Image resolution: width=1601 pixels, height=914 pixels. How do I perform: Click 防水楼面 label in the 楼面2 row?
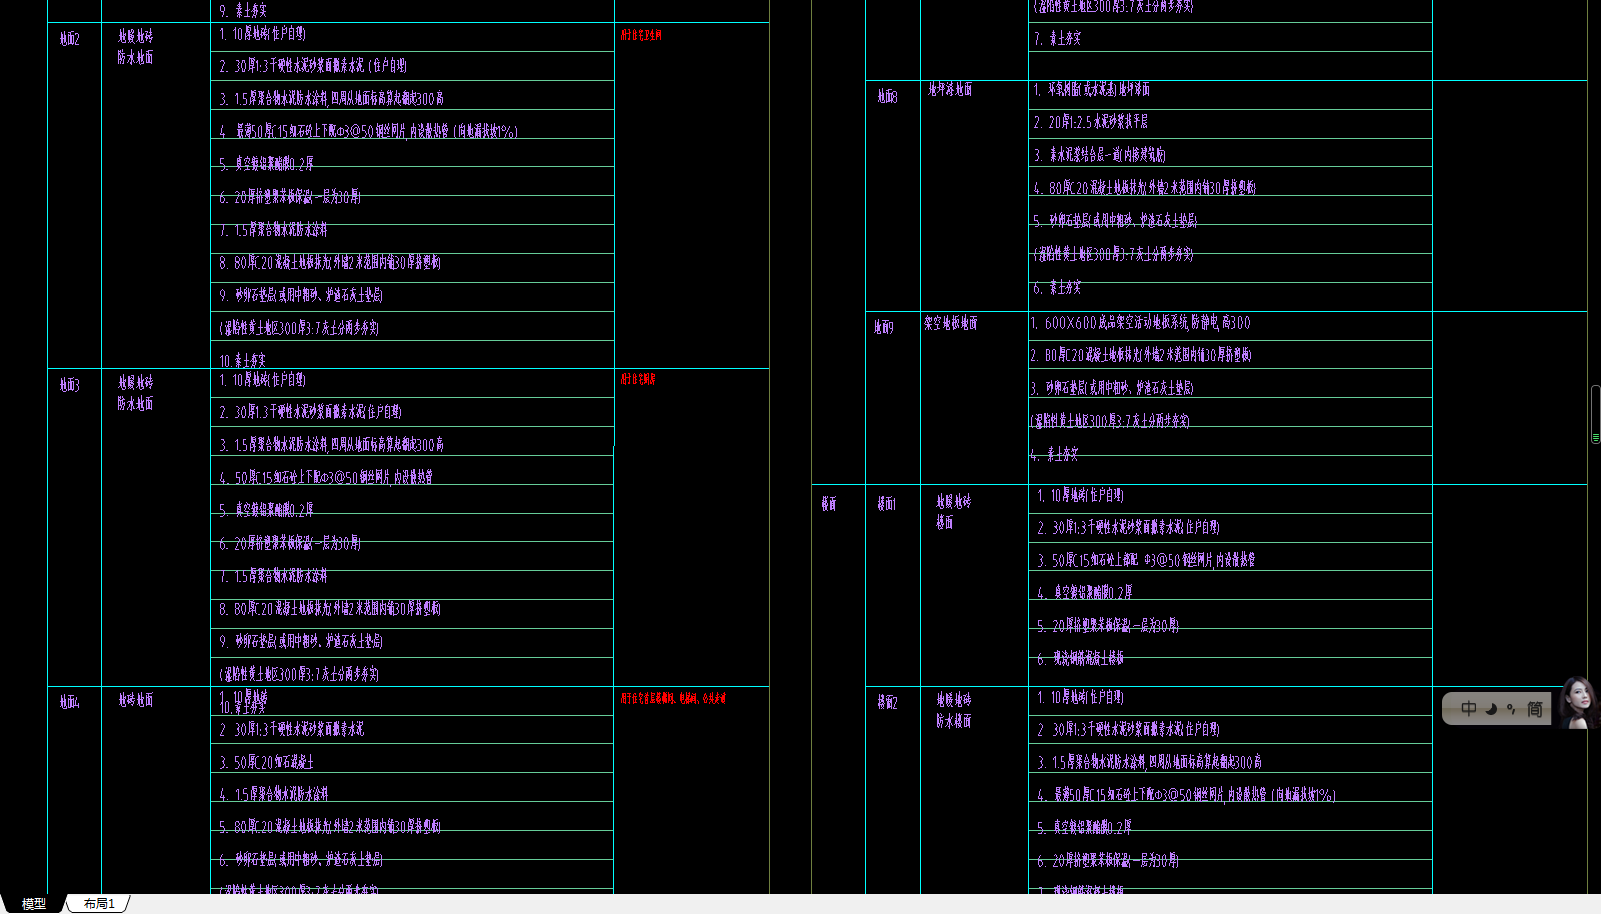(953, 721)
